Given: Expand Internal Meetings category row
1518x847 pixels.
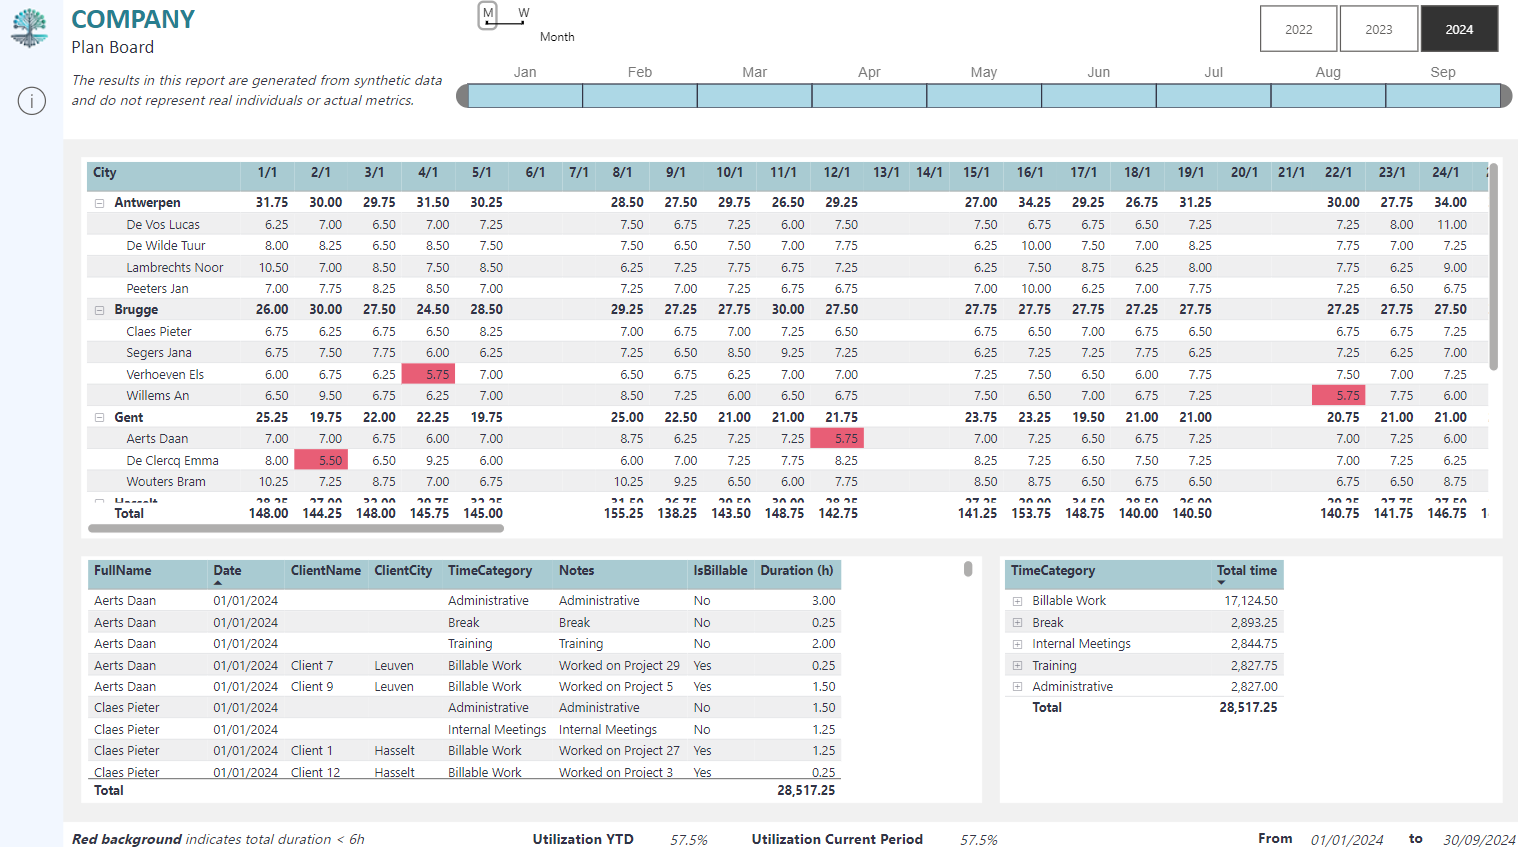Looking at the screenshot, I should click(1017, 644).
